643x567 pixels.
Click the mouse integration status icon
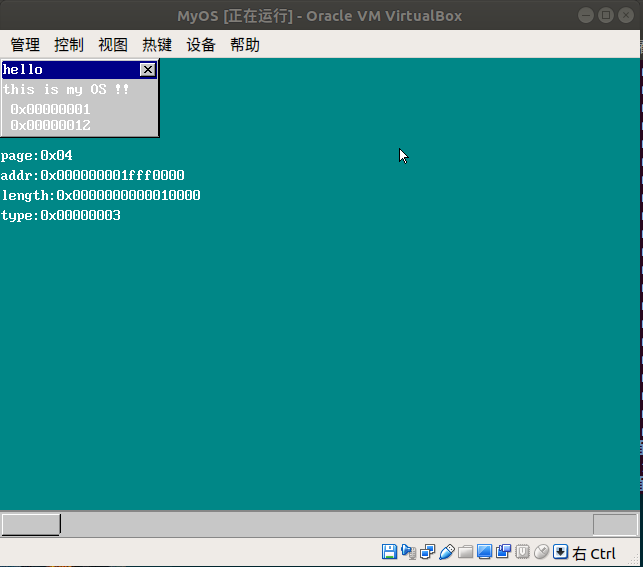click(541, 552)
